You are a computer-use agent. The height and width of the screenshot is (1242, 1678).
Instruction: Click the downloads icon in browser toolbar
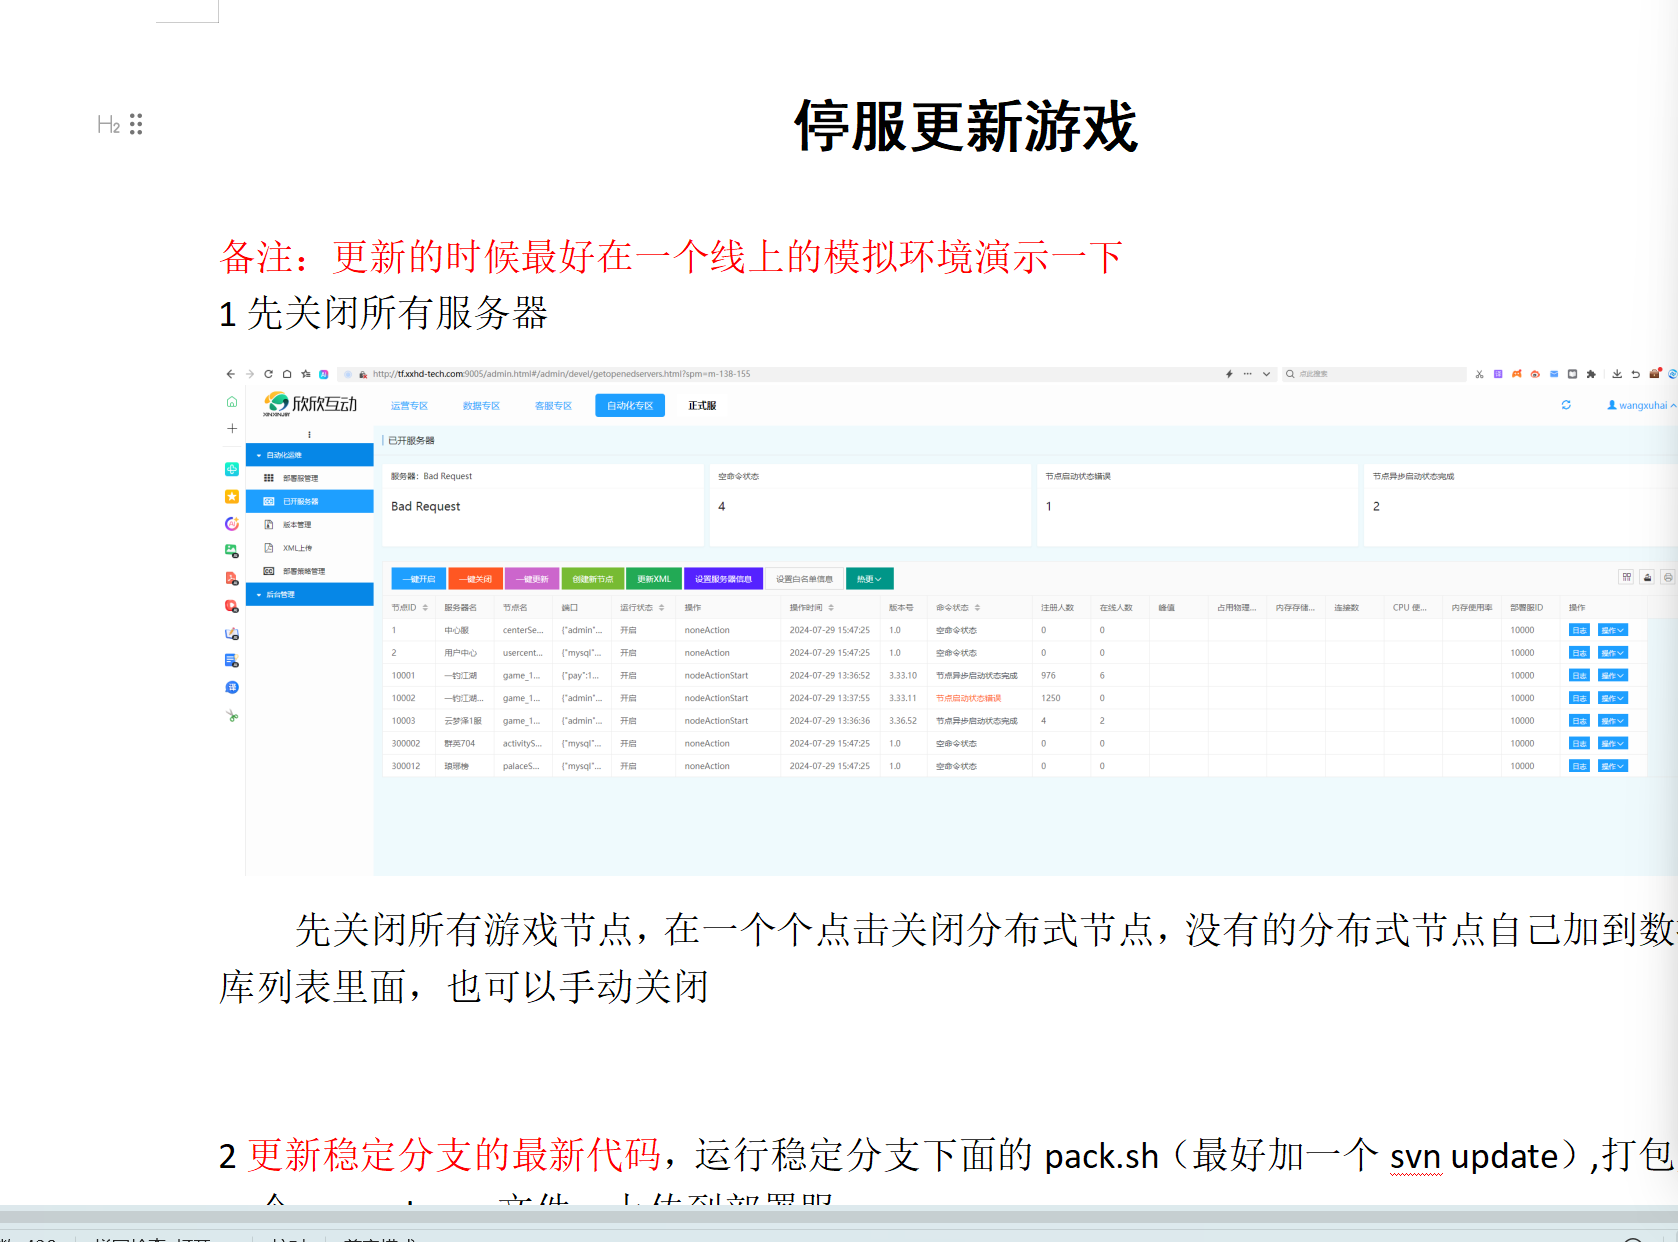(1618, 375)
